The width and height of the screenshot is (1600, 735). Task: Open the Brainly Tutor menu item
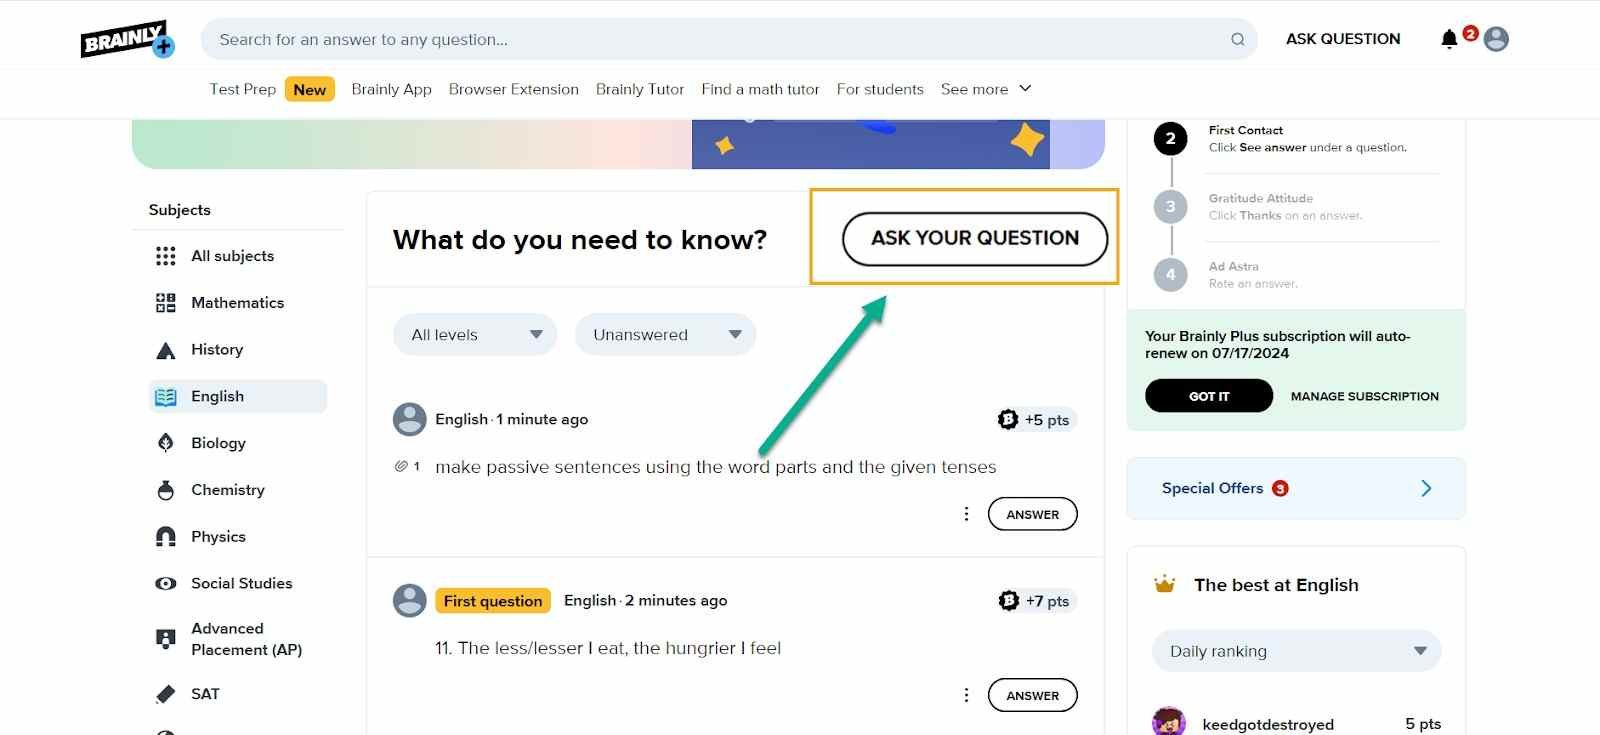(640, 89)
